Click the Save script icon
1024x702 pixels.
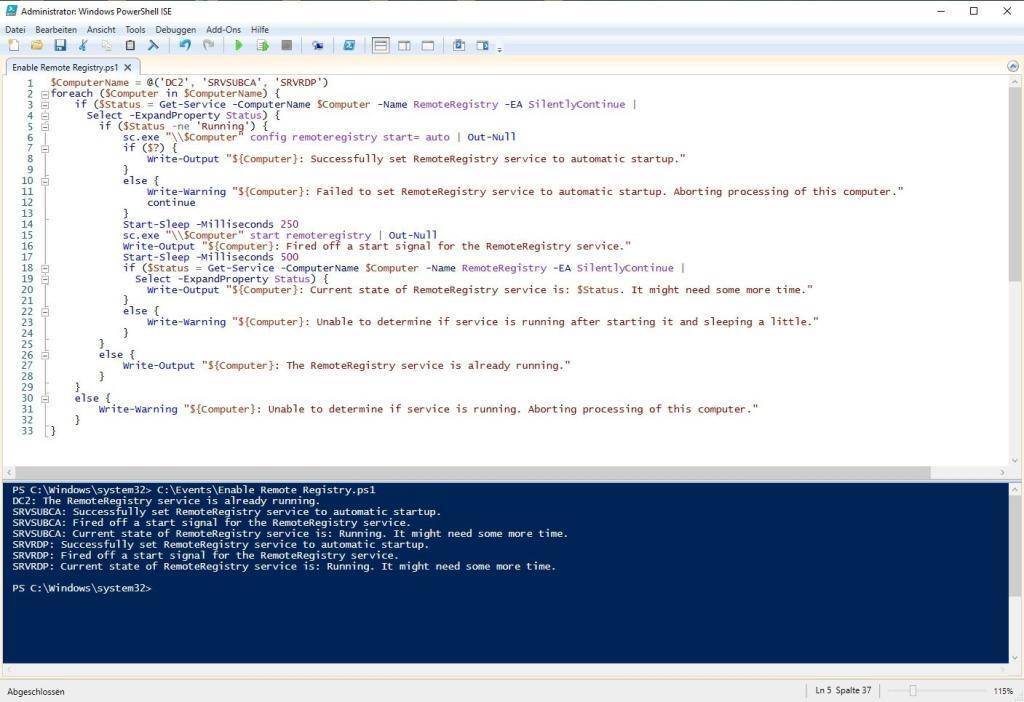pos(60,45)
